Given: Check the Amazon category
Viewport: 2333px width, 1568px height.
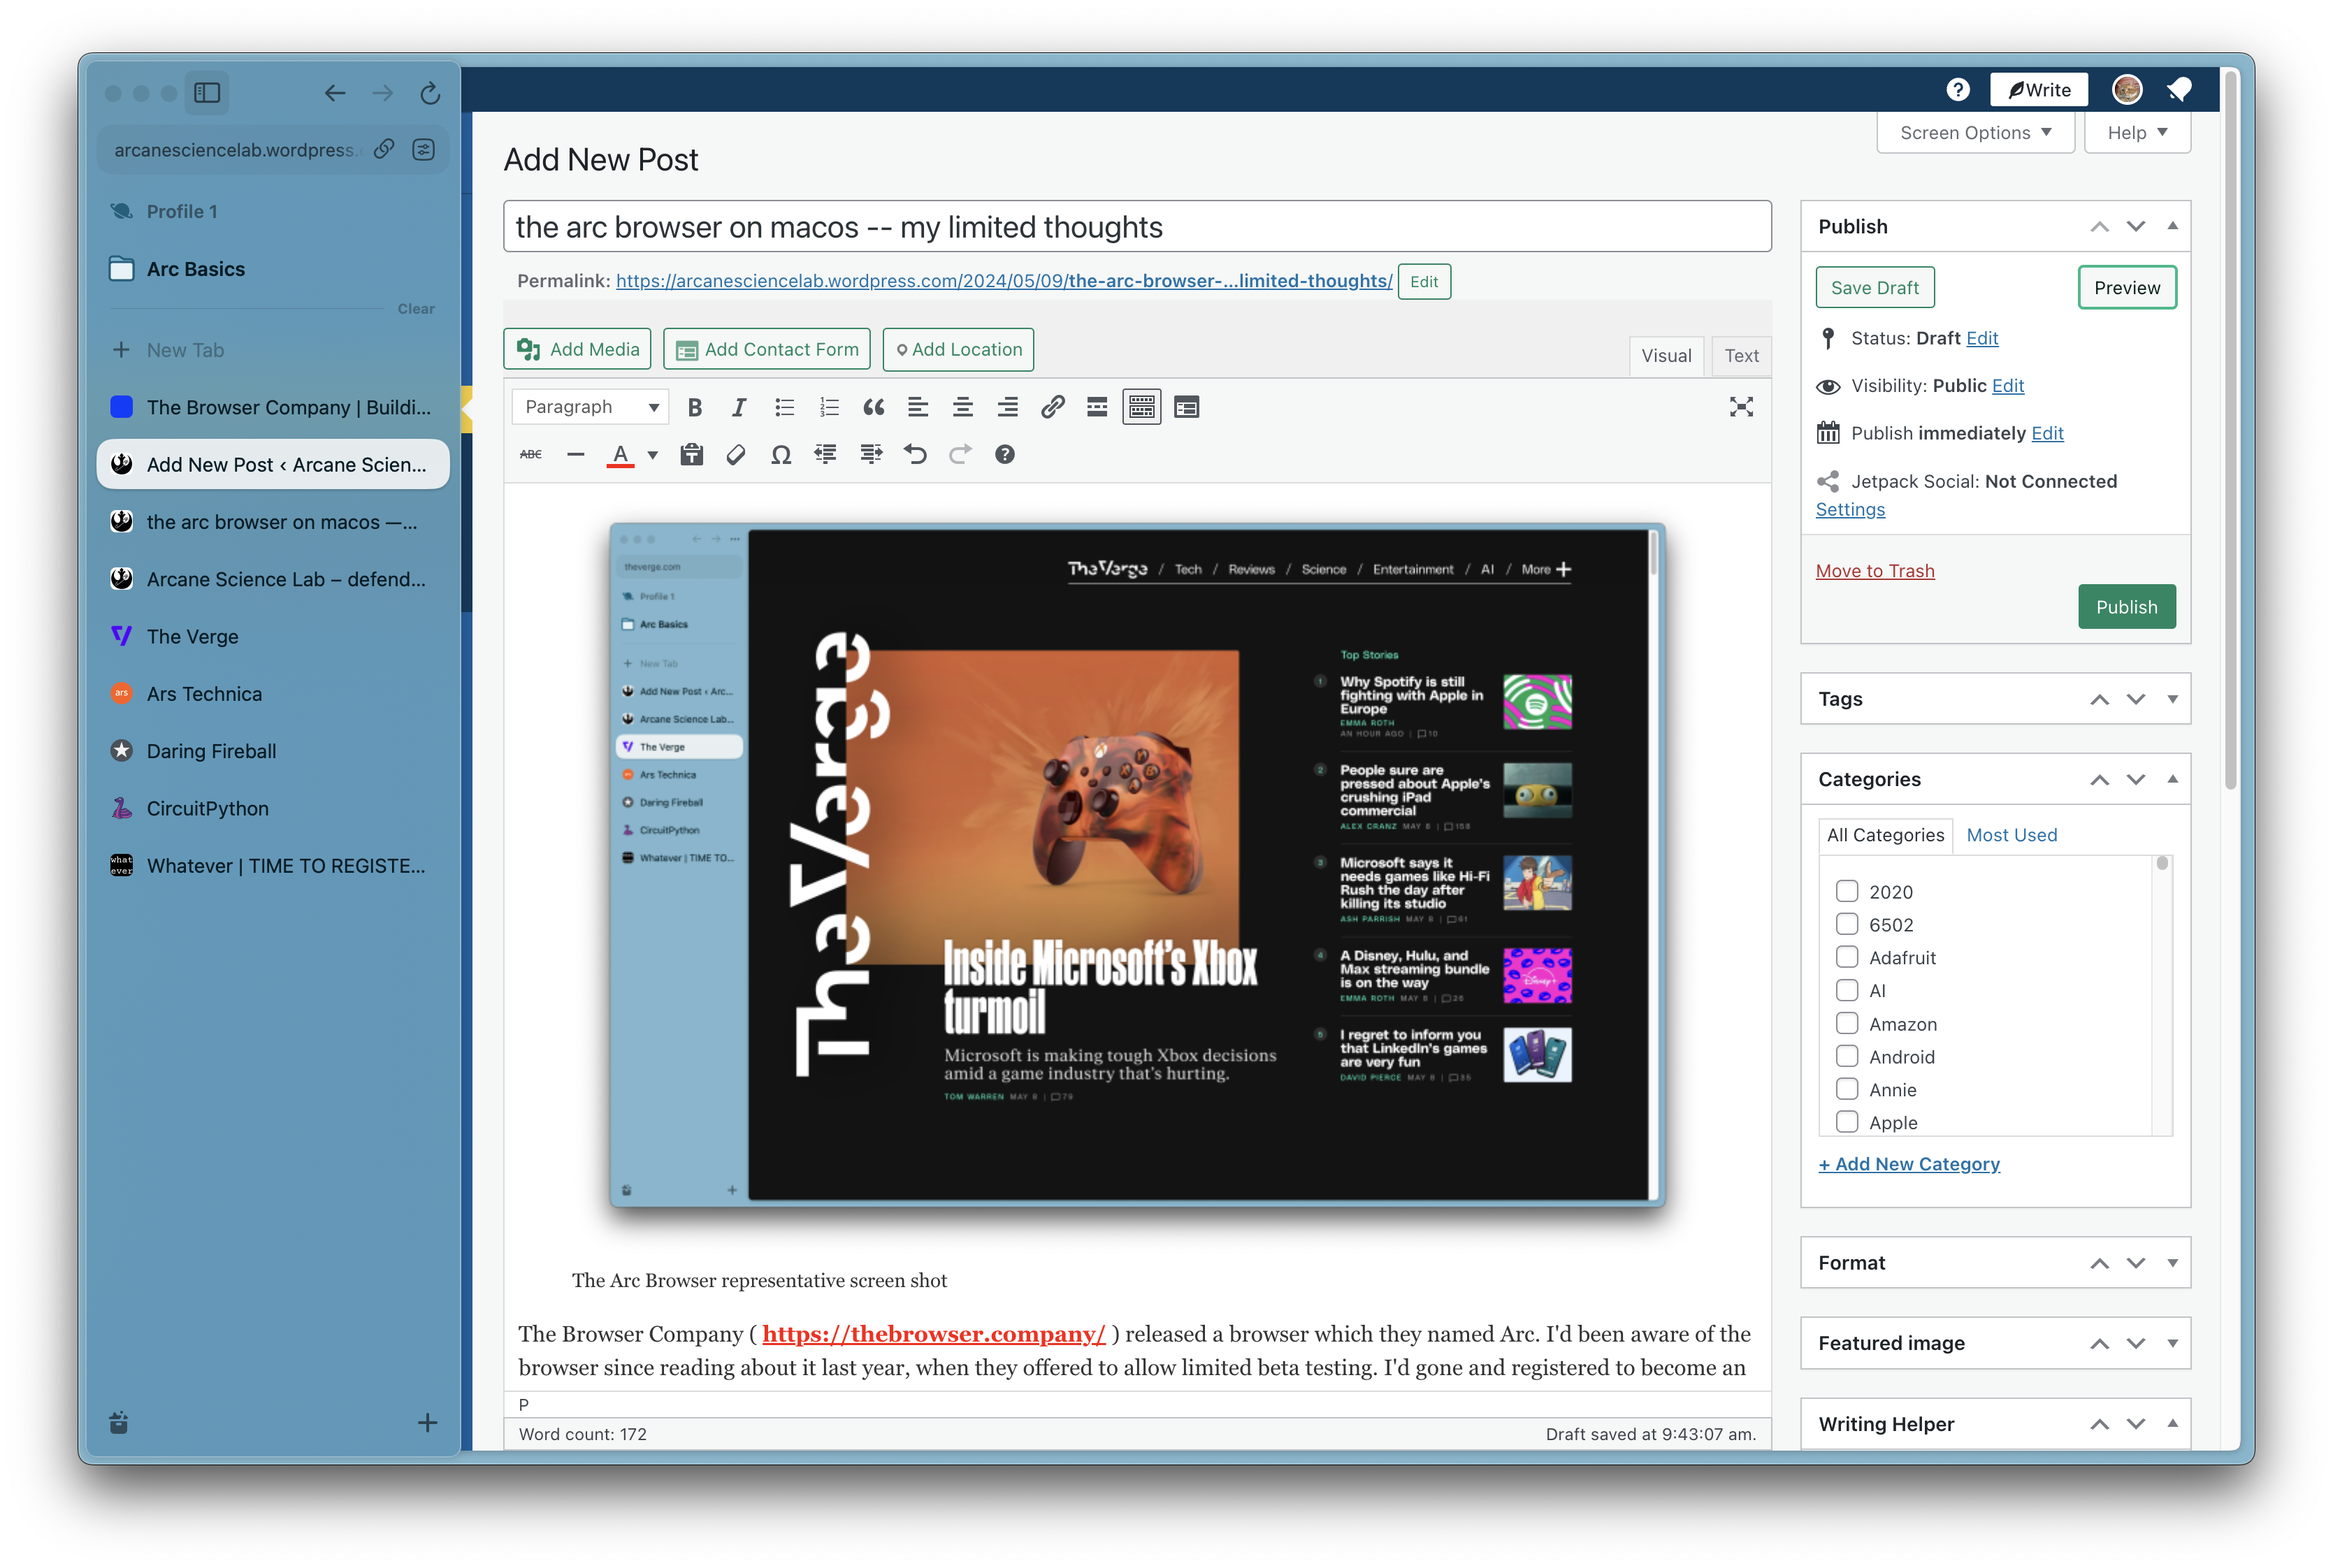Looking at the screenshot, I should click(1847, 1023).
